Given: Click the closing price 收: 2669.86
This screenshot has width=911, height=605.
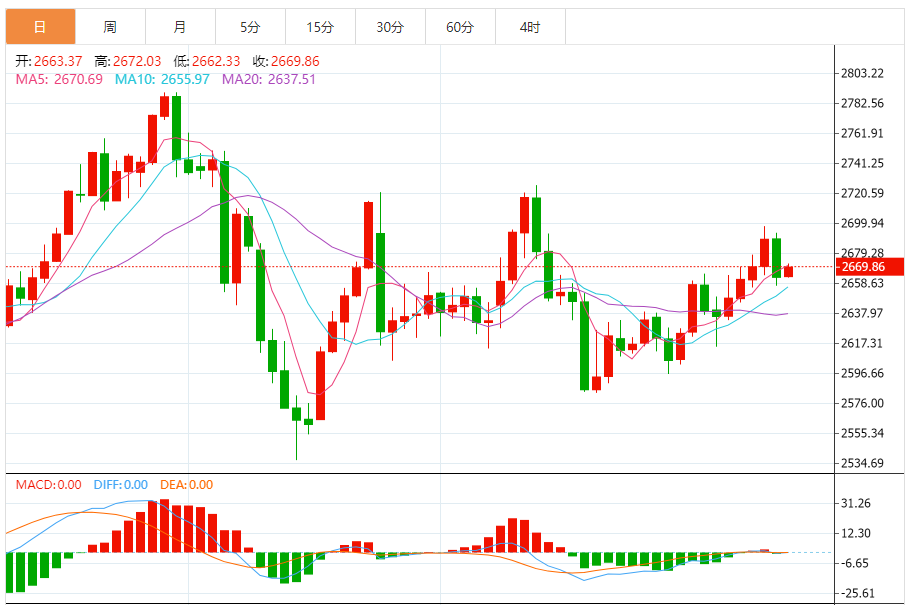Looking at the screenshot, I should [286, 61].
